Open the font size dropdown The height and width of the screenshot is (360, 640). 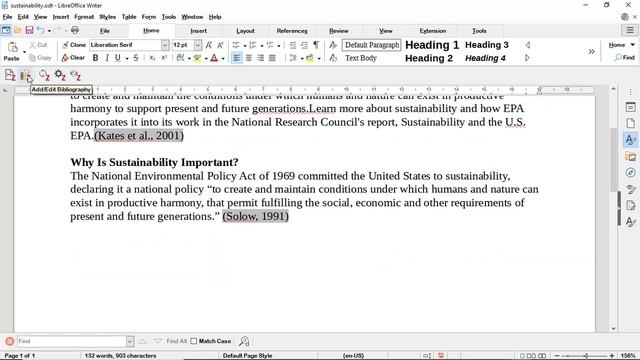(198, 45)
